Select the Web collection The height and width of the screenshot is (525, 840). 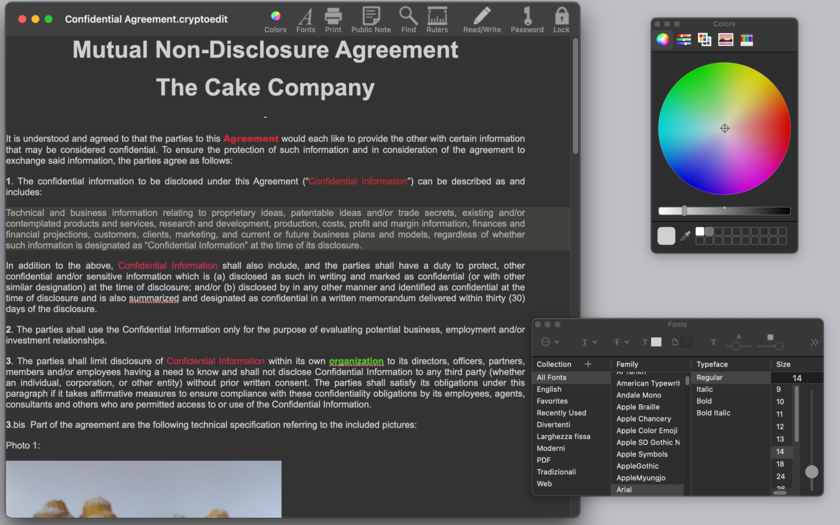pos(572,483)
